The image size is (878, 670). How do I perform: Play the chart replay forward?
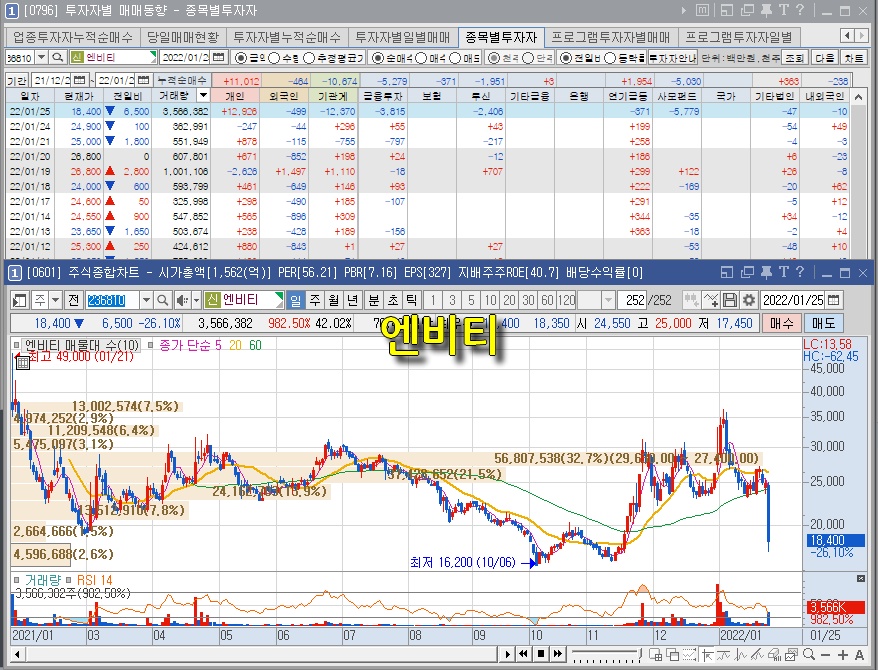coord(507,654)
